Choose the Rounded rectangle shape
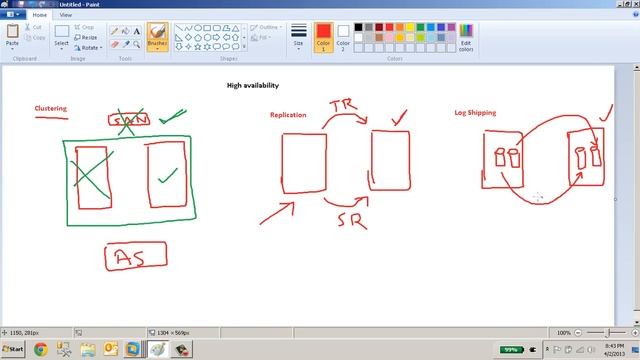Image resolution: width=640 pixels, height=360 pixels. pos(216,28)
